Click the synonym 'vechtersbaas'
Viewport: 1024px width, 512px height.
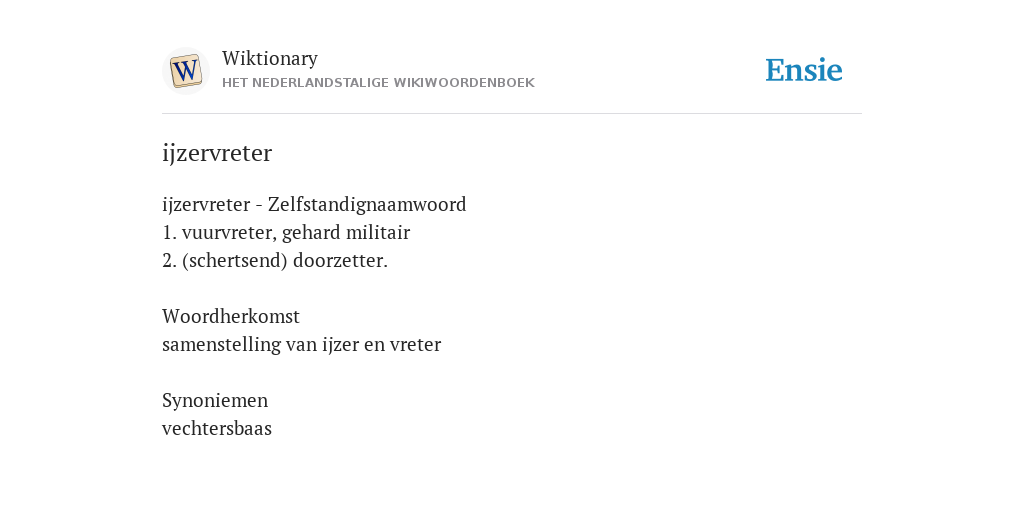pos(217,428)
